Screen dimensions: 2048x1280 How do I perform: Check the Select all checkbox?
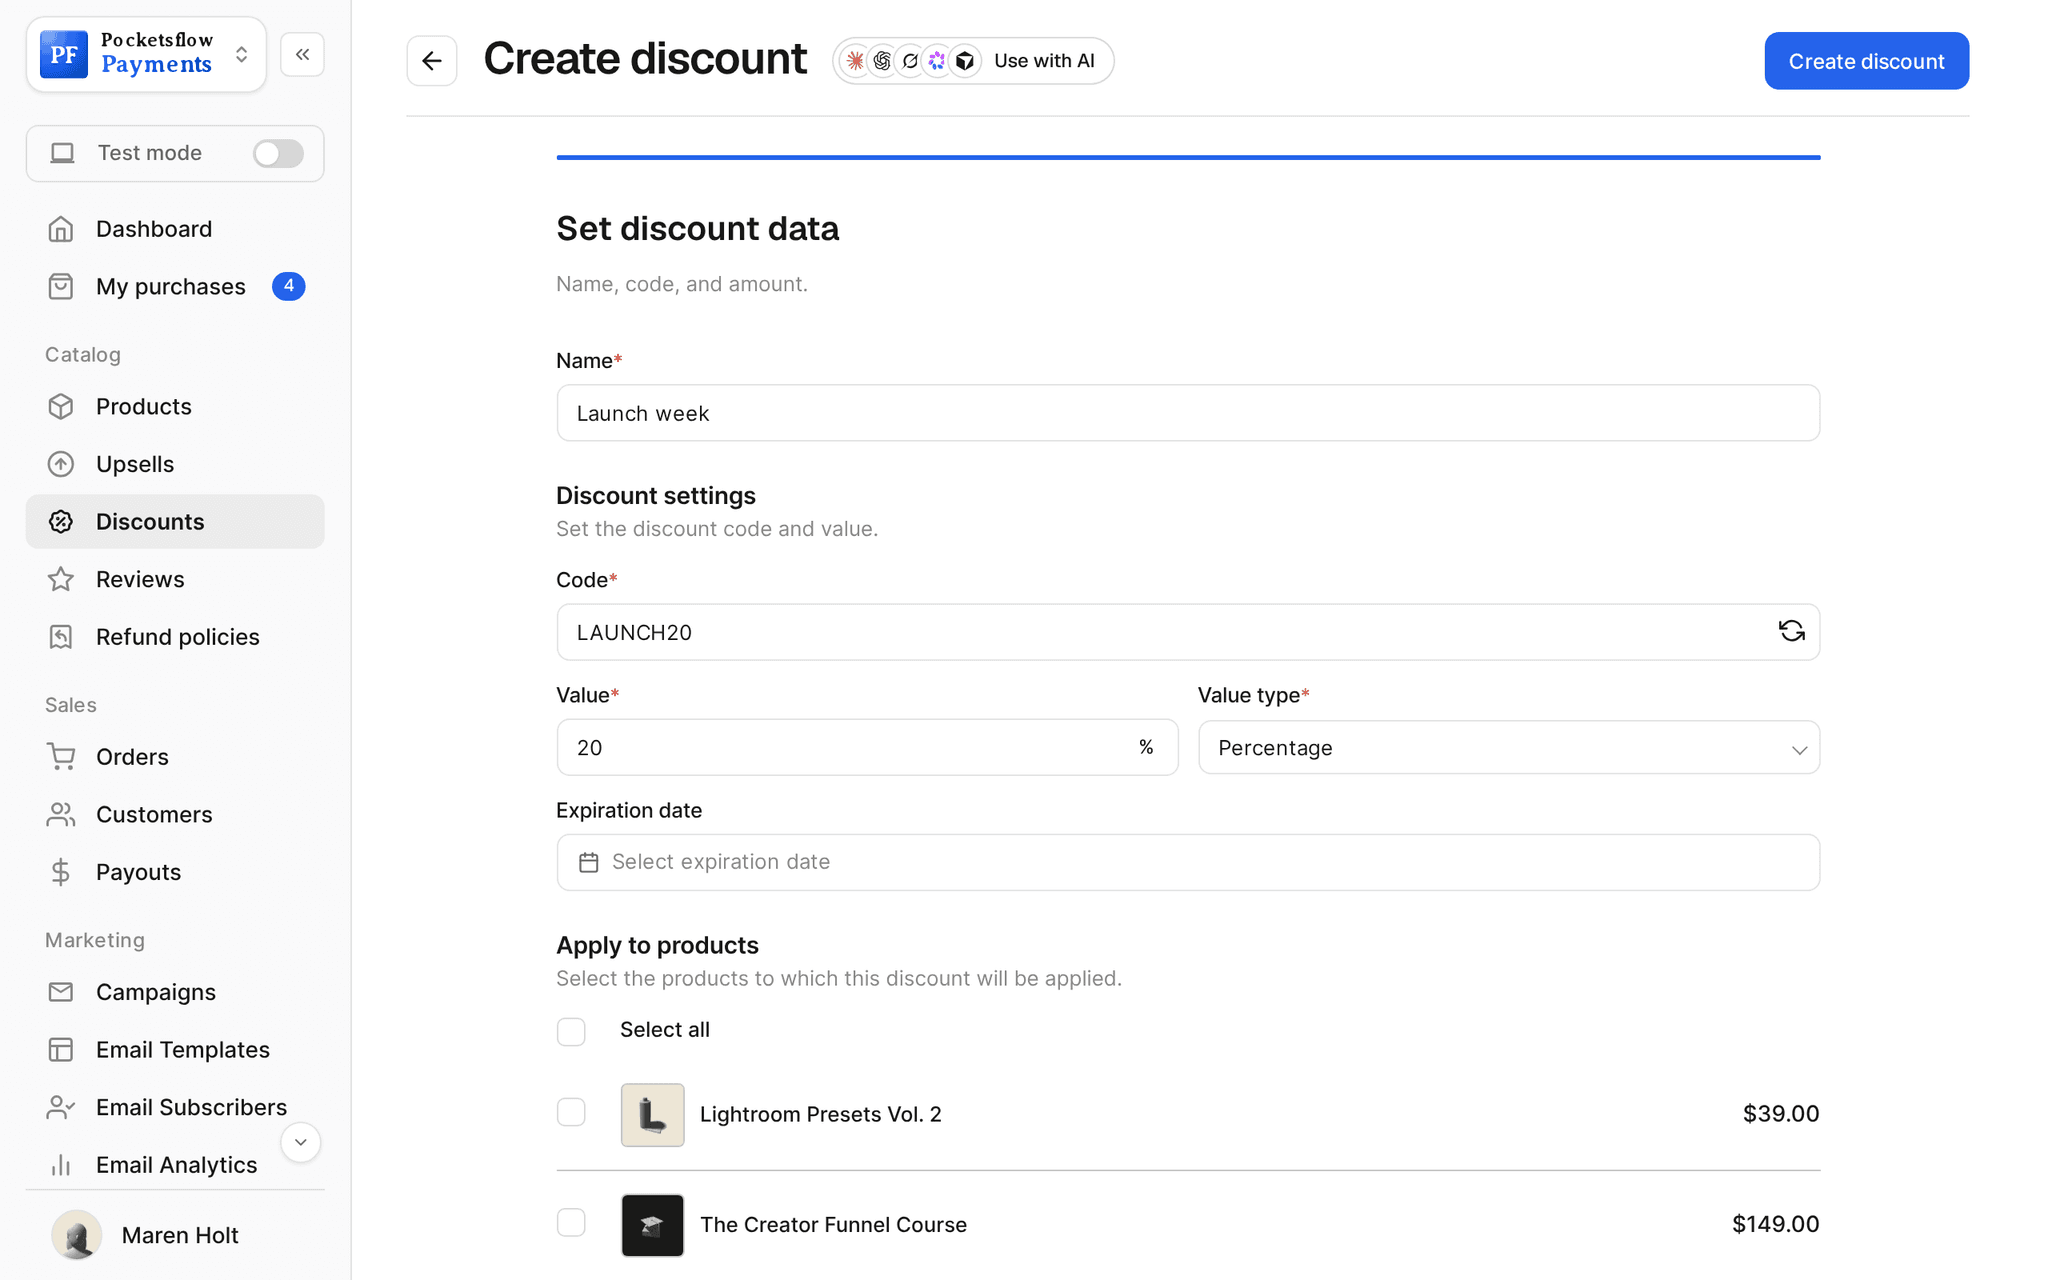[x=571, y=1031]
